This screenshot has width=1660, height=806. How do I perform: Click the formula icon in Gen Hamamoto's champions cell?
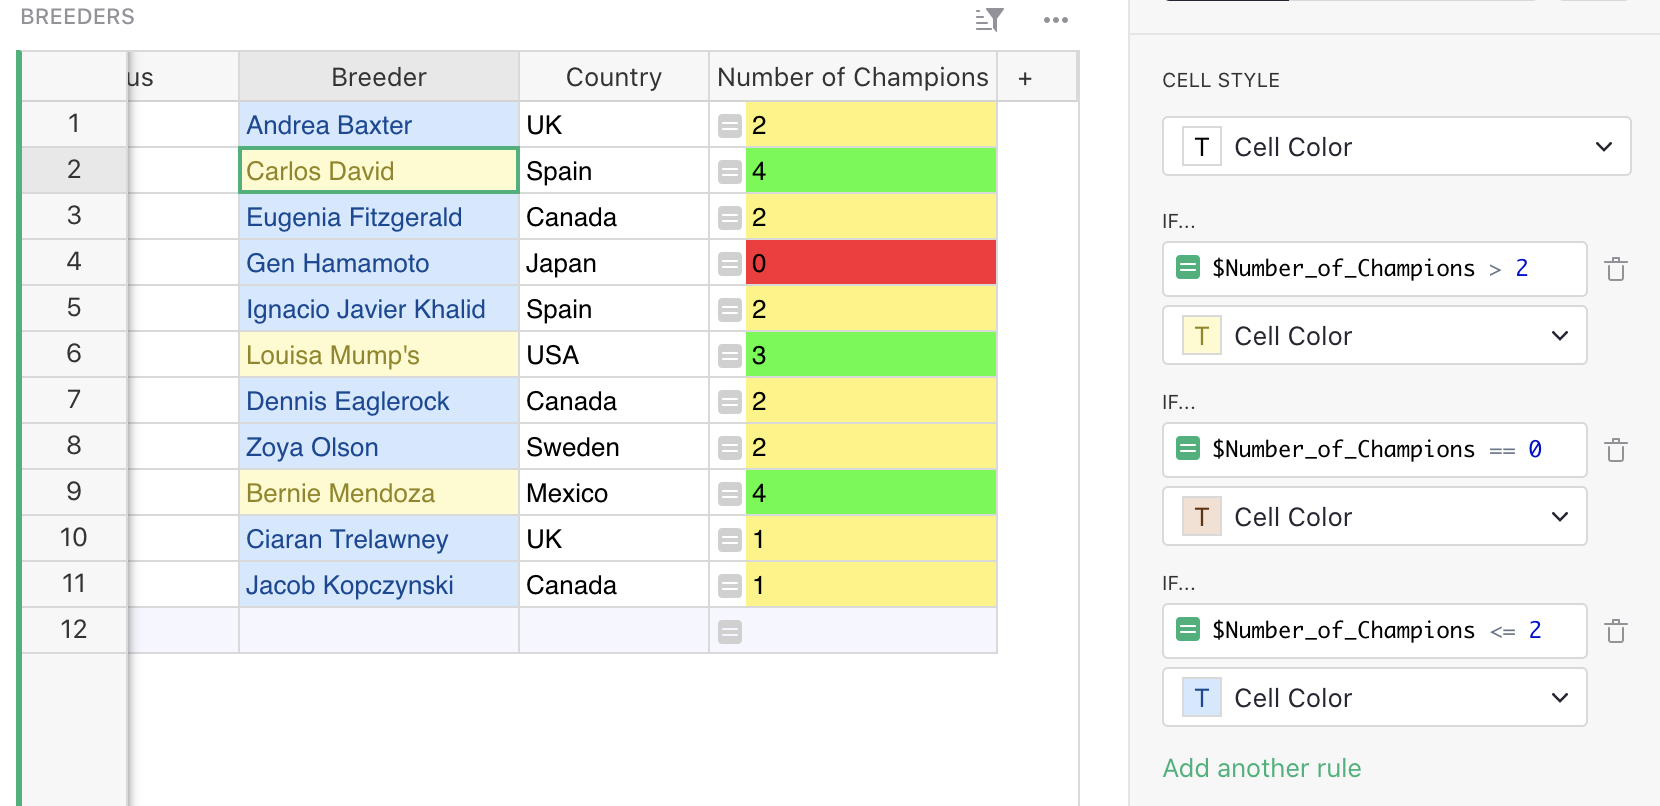[x=730, y=264]
